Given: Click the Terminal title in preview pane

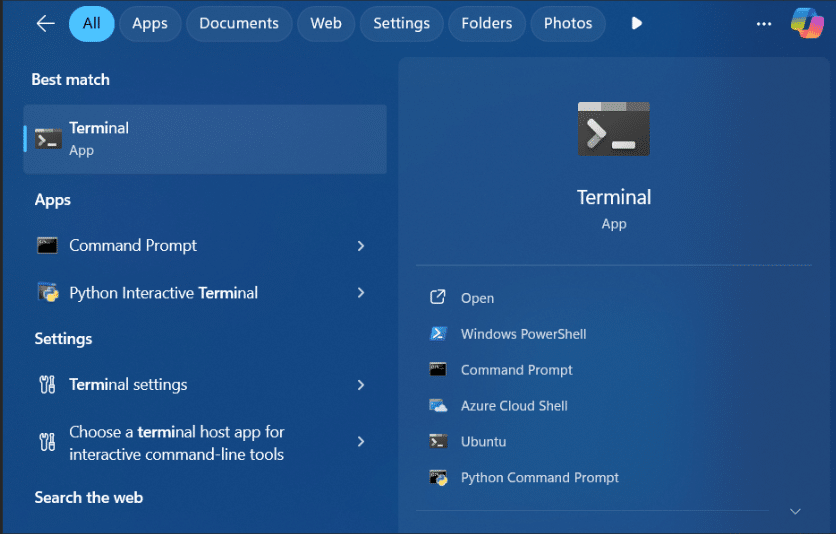Looking at the screenshot, I should pyautogui.click(x=614, y=197).
